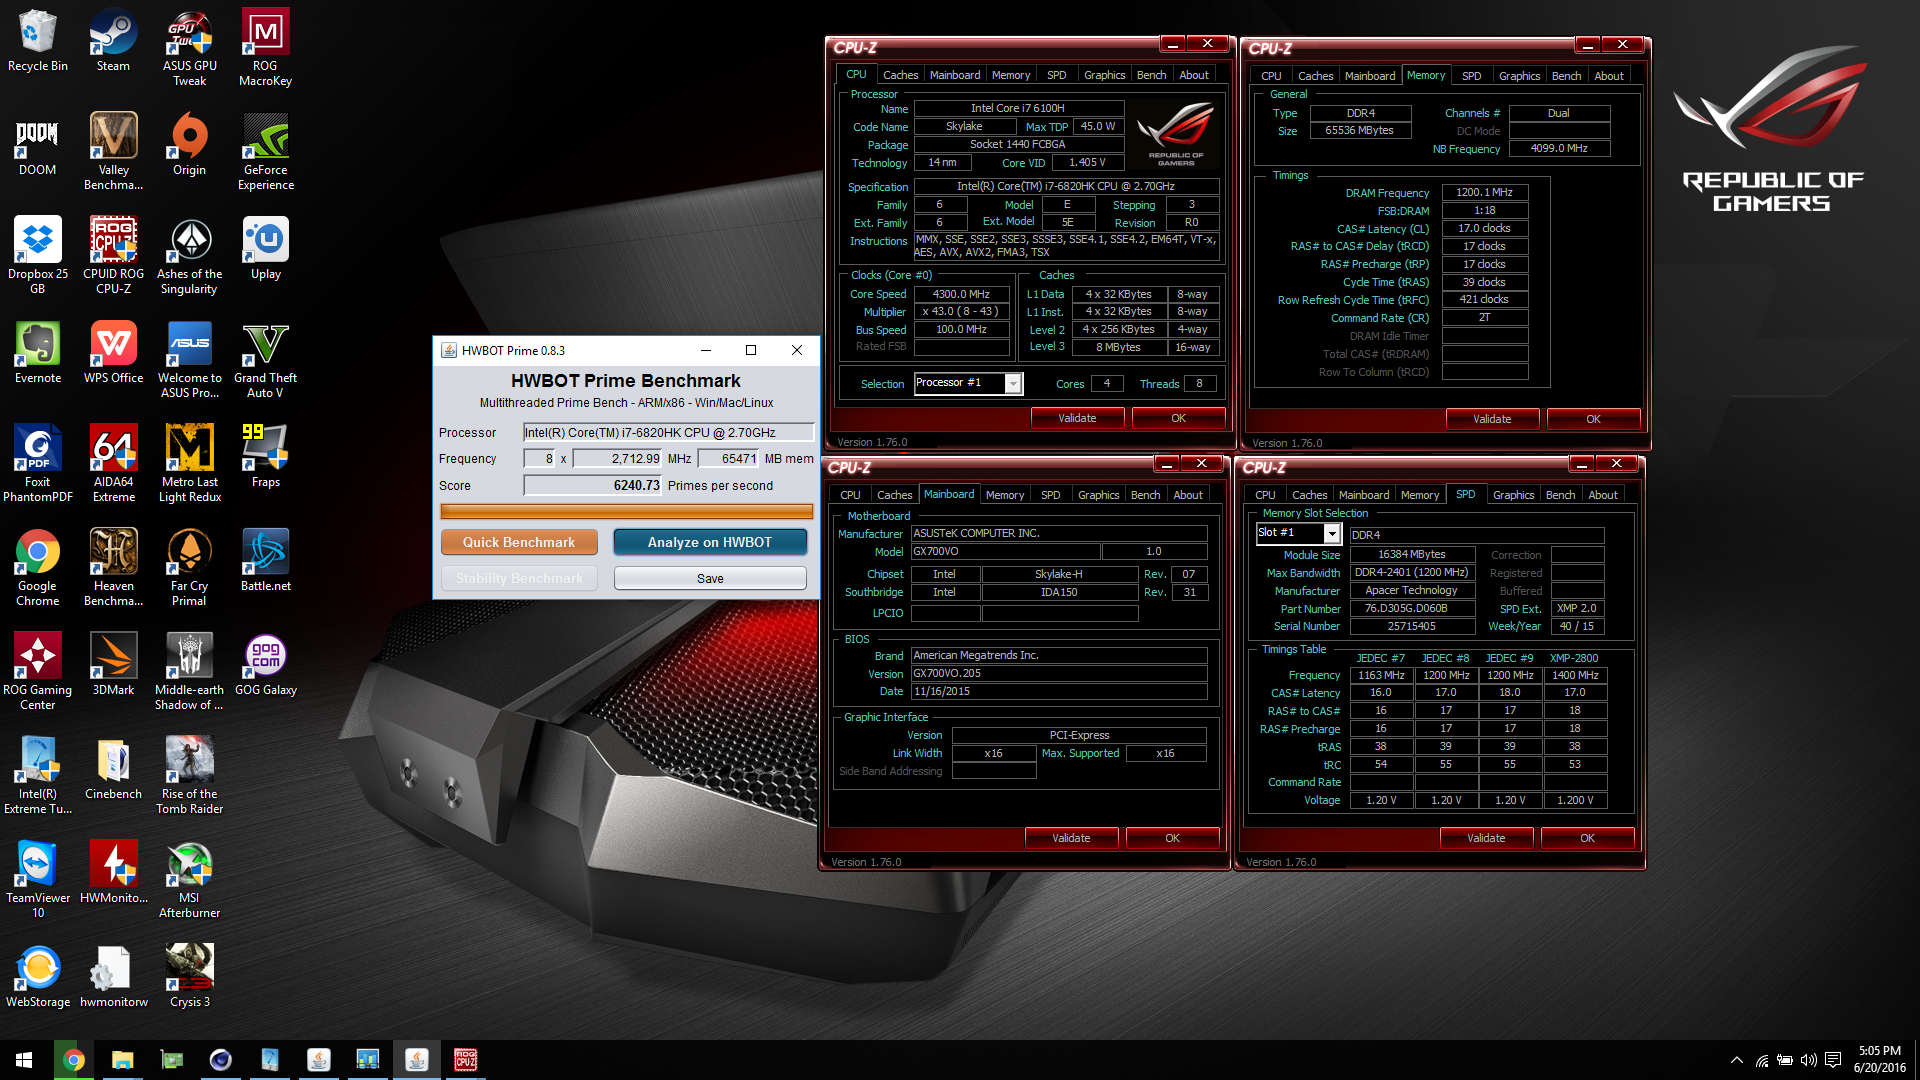Select SPD tab in Mainboard window
1920x1080 pixels.
click(1050, 495)
